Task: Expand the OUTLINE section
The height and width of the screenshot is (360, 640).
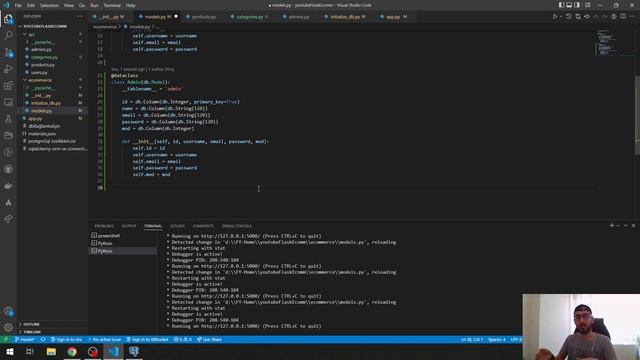Action: tap(31, 324)
